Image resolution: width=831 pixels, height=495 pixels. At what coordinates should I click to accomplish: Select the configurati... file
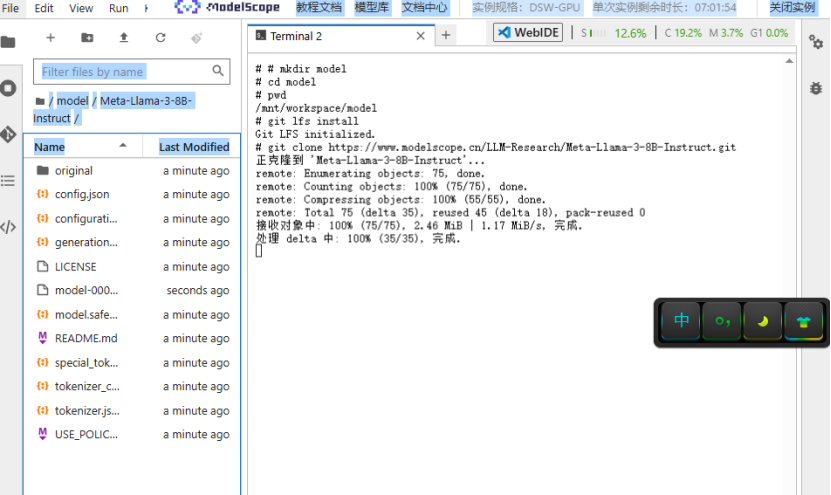(x=132, y=218)
